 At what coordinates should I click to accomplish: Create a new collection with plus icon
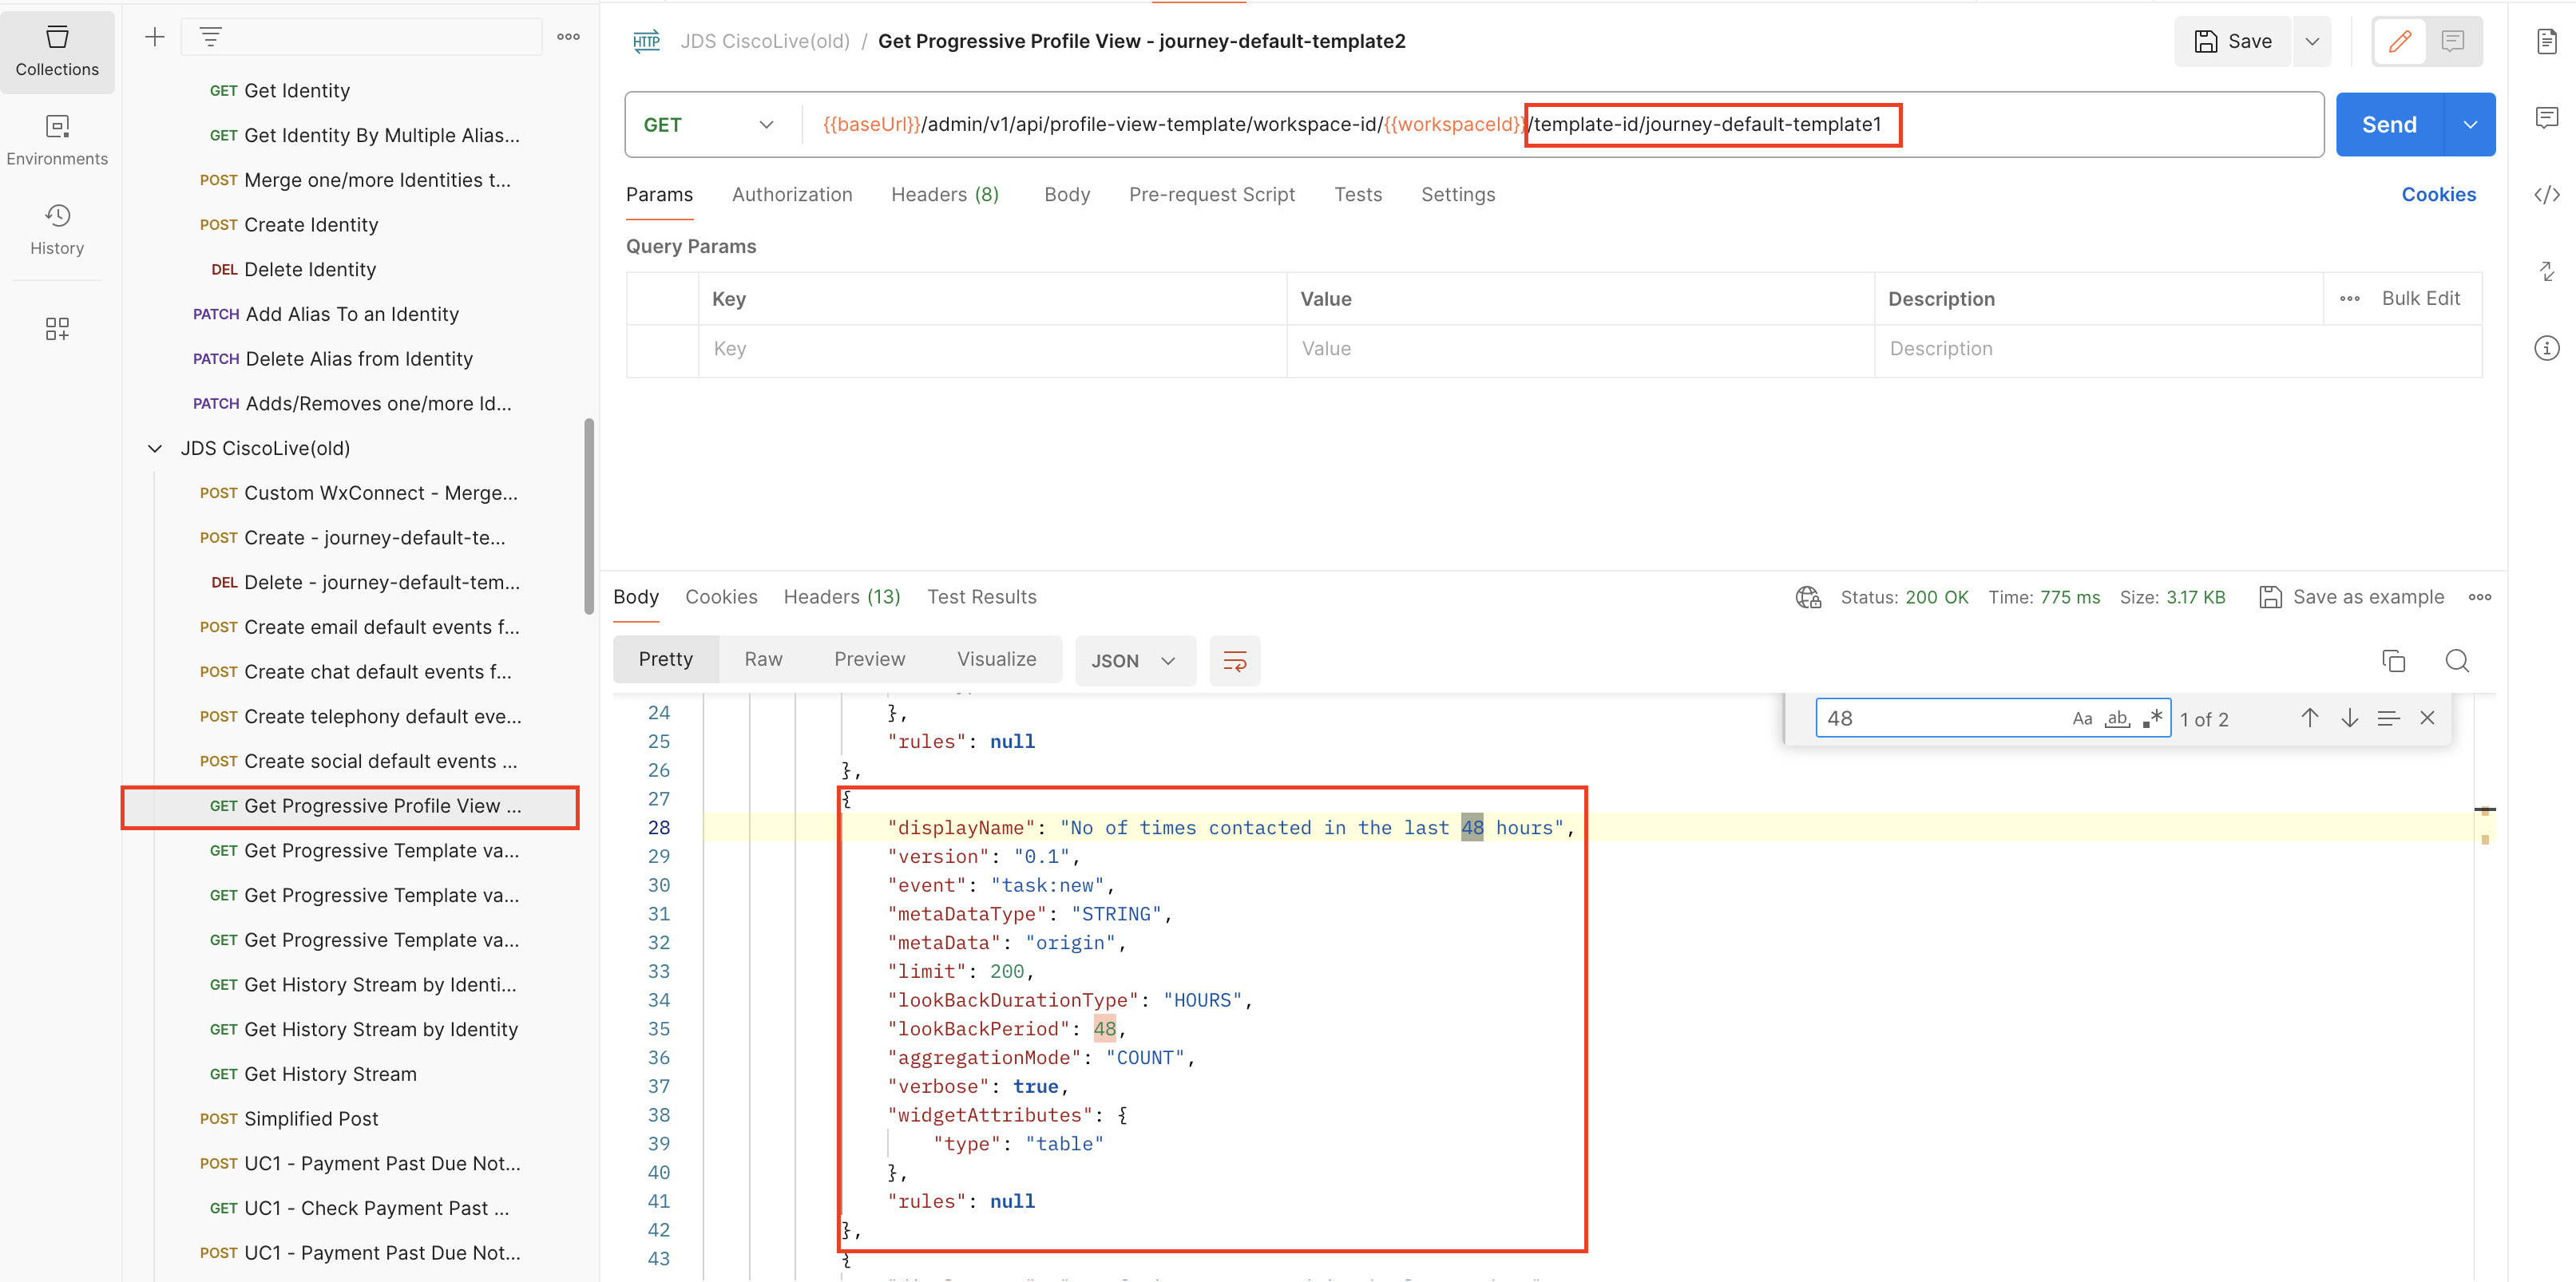(154, 38)
